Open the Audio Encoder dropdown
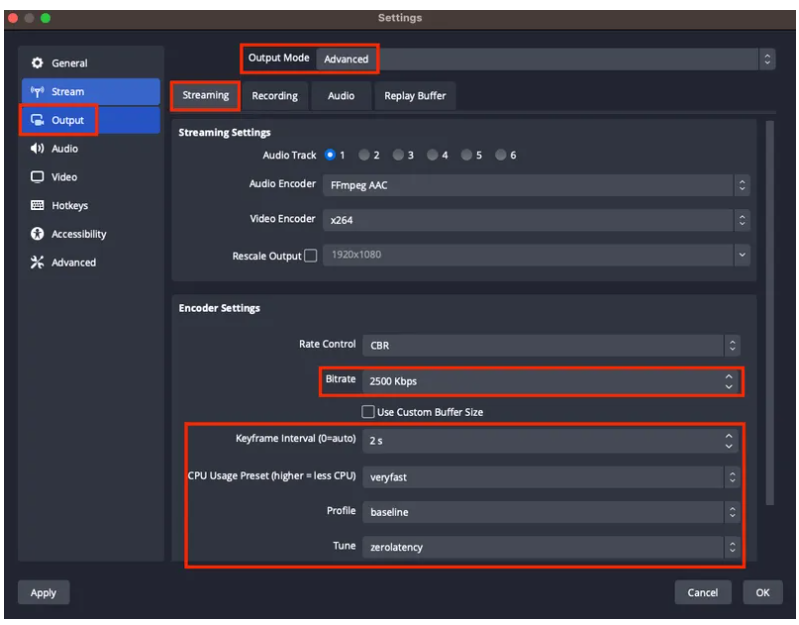The width and height of the screenshot is (799, 625). click(x=536, y=185)
